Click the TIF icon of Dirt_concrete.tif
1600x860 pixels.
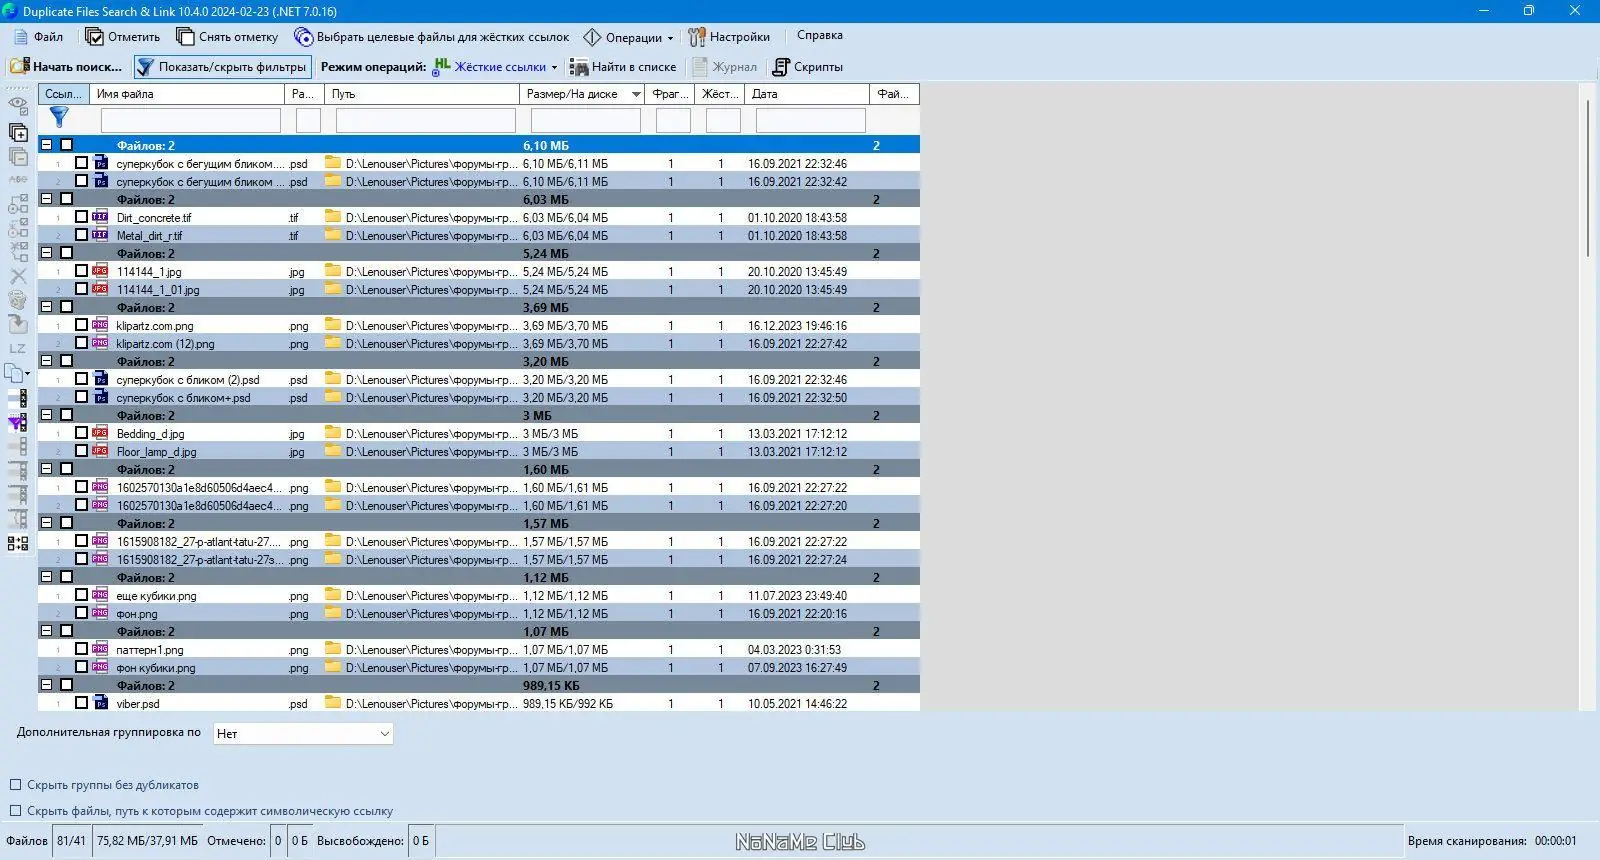point(100,217)
